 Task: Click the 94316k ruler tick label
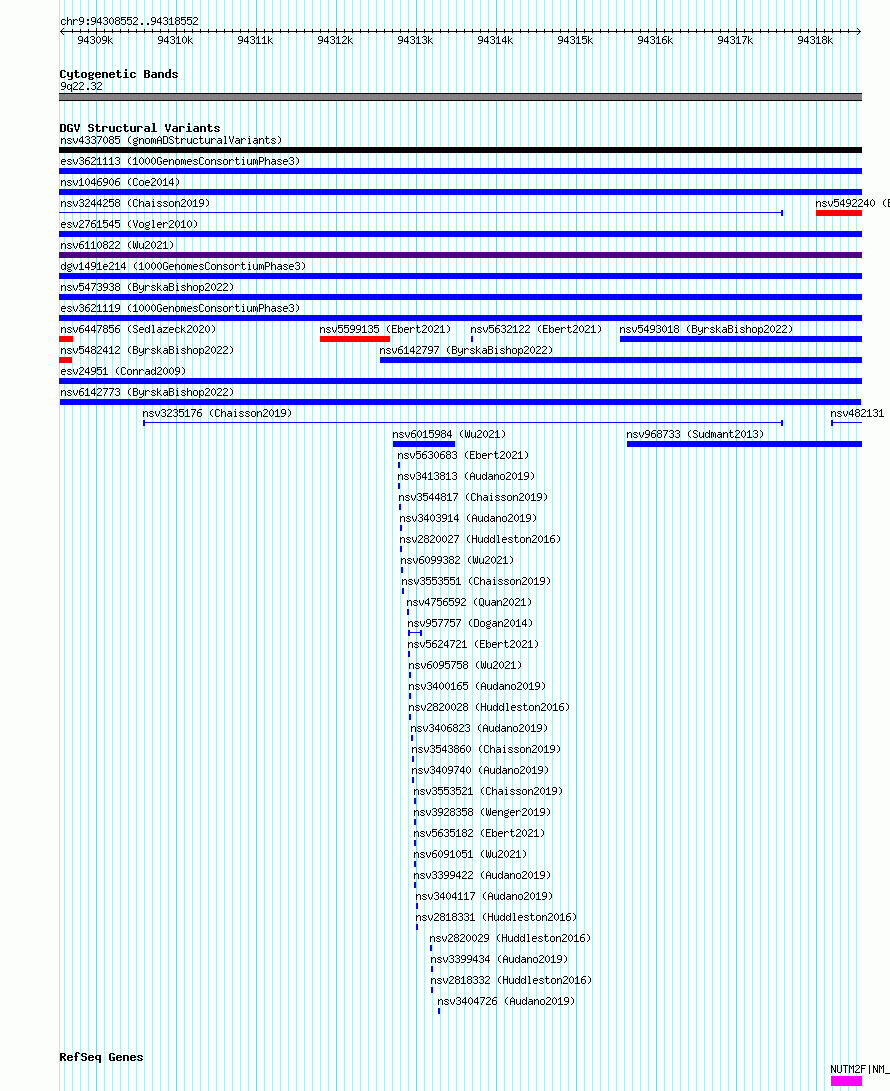point(655,40)
